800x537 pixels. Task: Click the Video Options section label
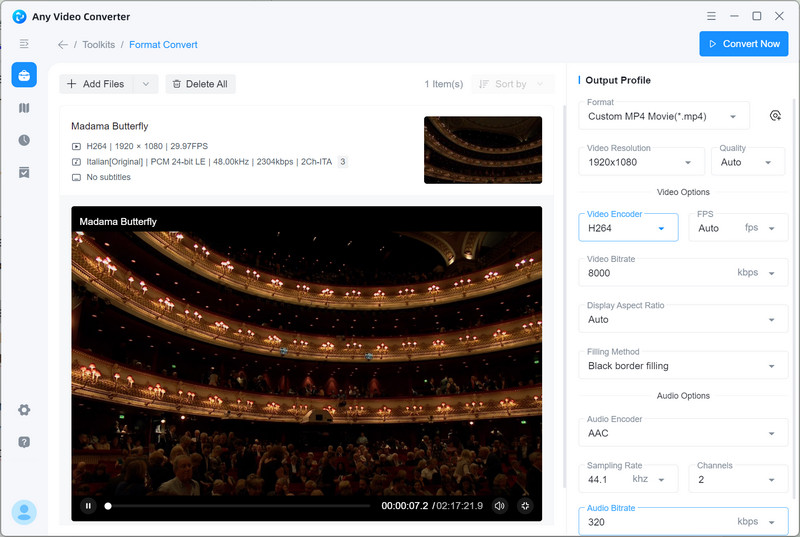(683, 192)
